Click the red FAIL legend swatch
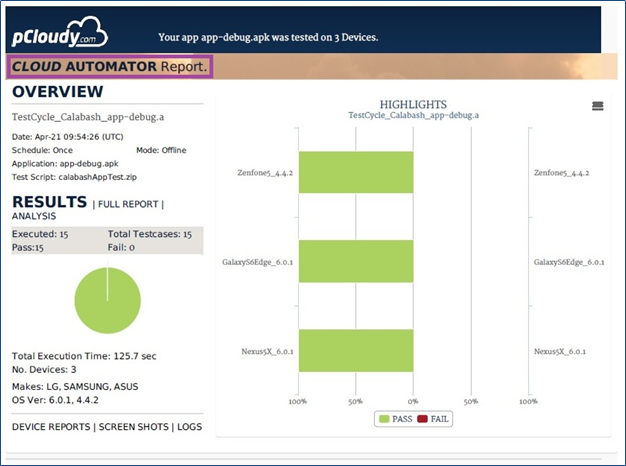The image size is (626, 466). click(423, 419)
